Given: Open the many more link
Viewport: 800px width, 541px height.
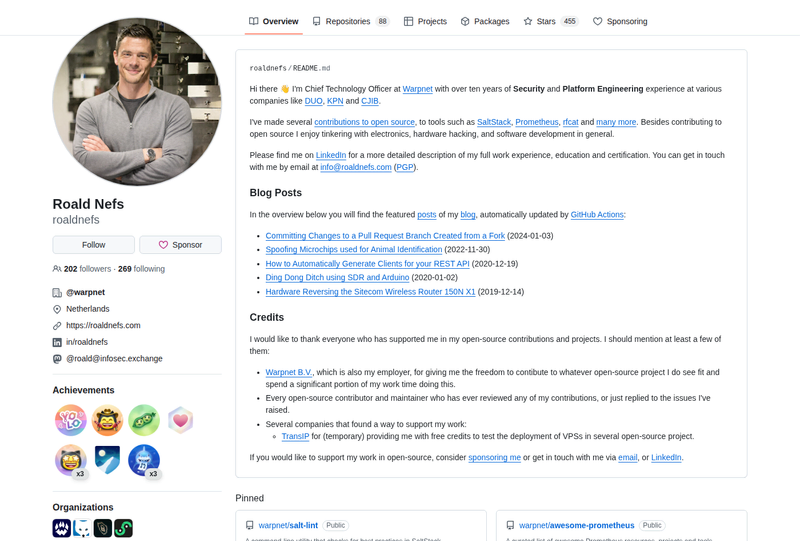Looking at the screenshot, I should tap(616, 122).
